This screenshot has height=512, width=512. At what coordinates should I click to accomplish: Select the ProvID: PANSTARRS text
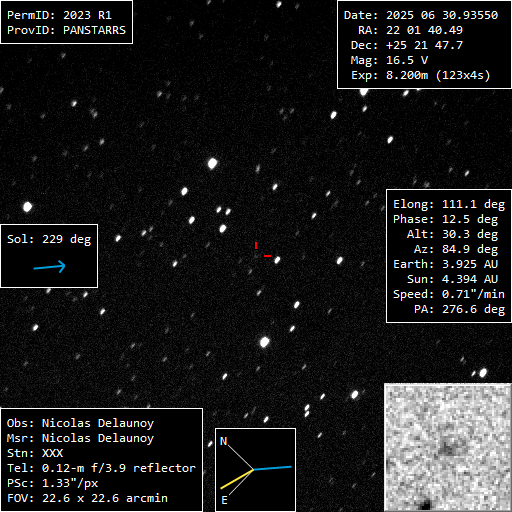click(x=66, y=30)
